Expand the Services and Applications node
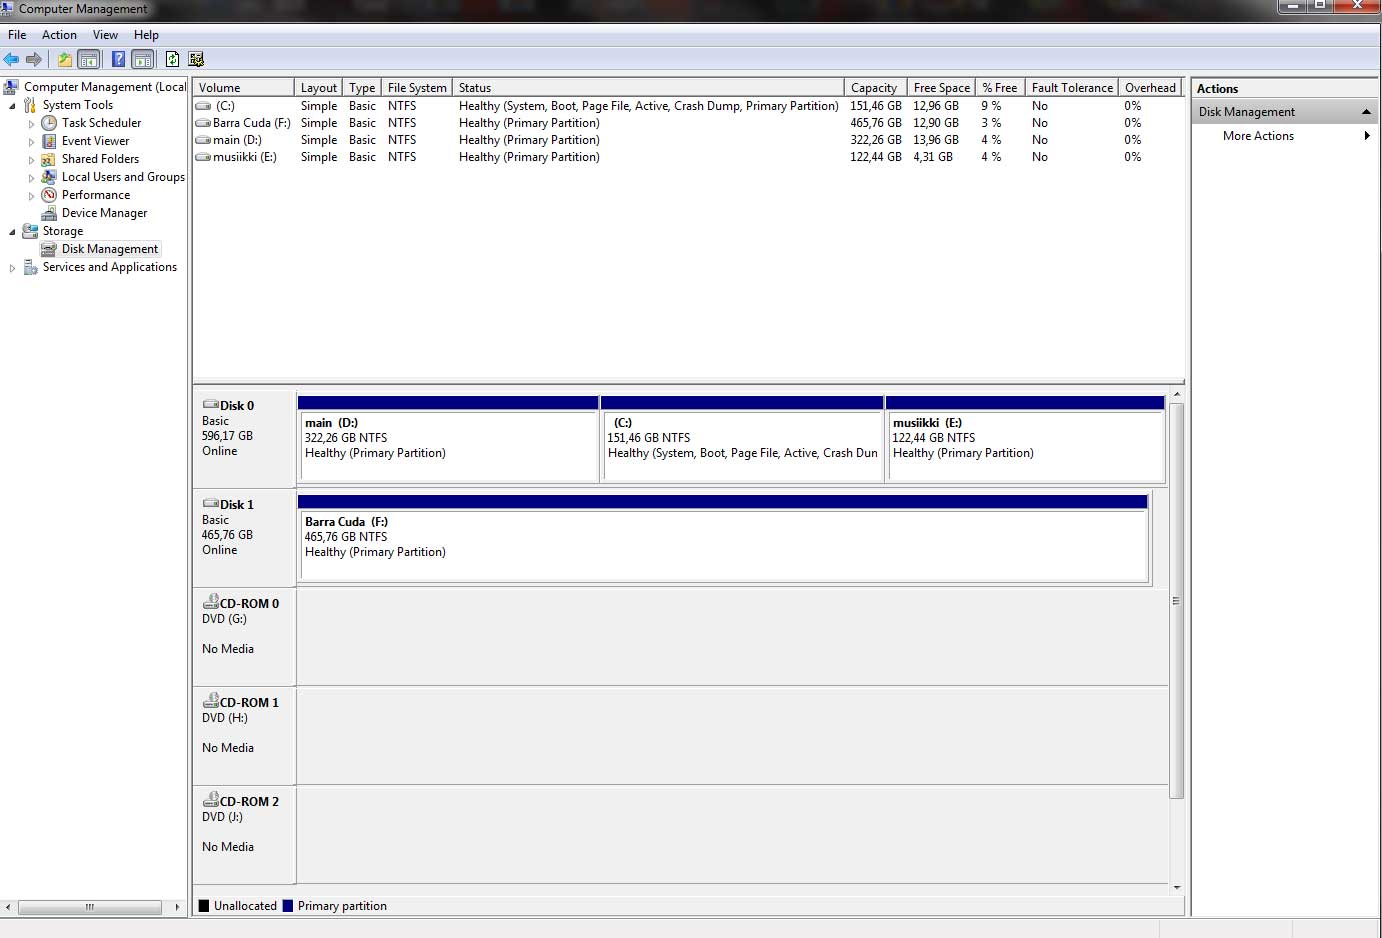This screenshot has width=1382, height=938. [x=12, y=268]
